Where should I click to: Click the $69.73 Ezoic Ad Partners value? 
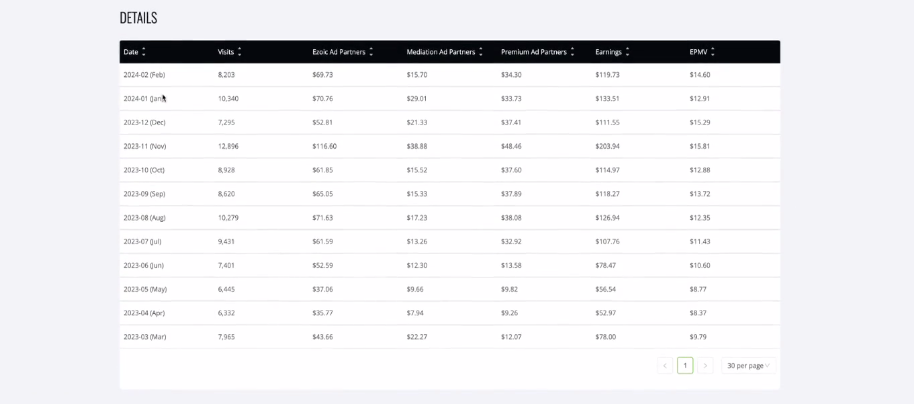pyautogui.click(x=322, y=75)
